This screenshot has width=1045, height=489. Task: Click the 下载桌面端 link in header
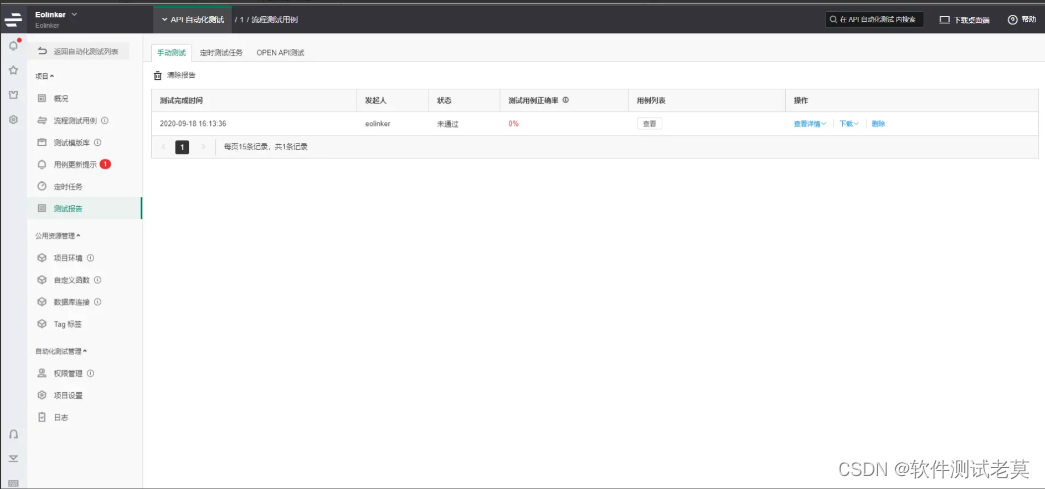[964, 20]
